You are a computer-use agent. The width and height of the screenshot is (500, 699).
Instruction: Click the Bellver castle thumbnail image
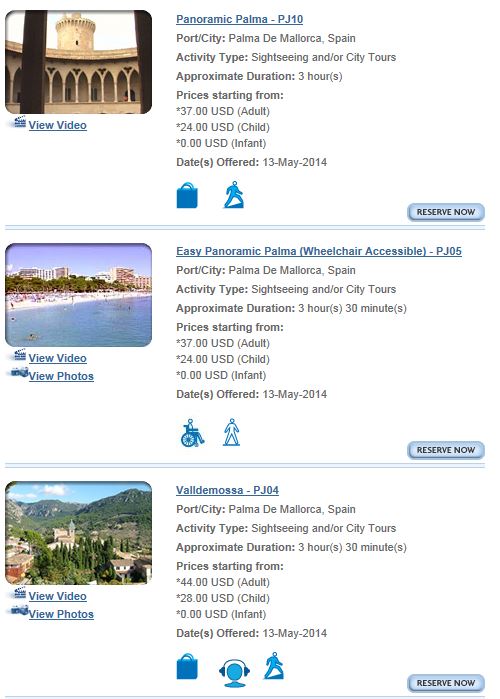(x=78, y=62)
